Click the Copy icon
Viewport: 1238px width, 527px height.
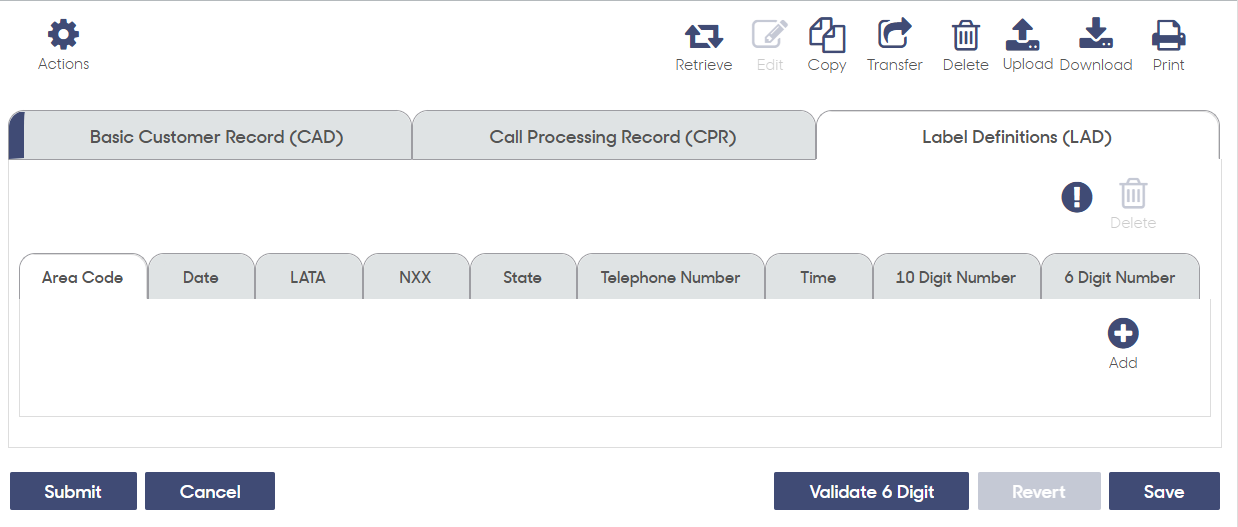pyautogui.click(x=827, y=35)
